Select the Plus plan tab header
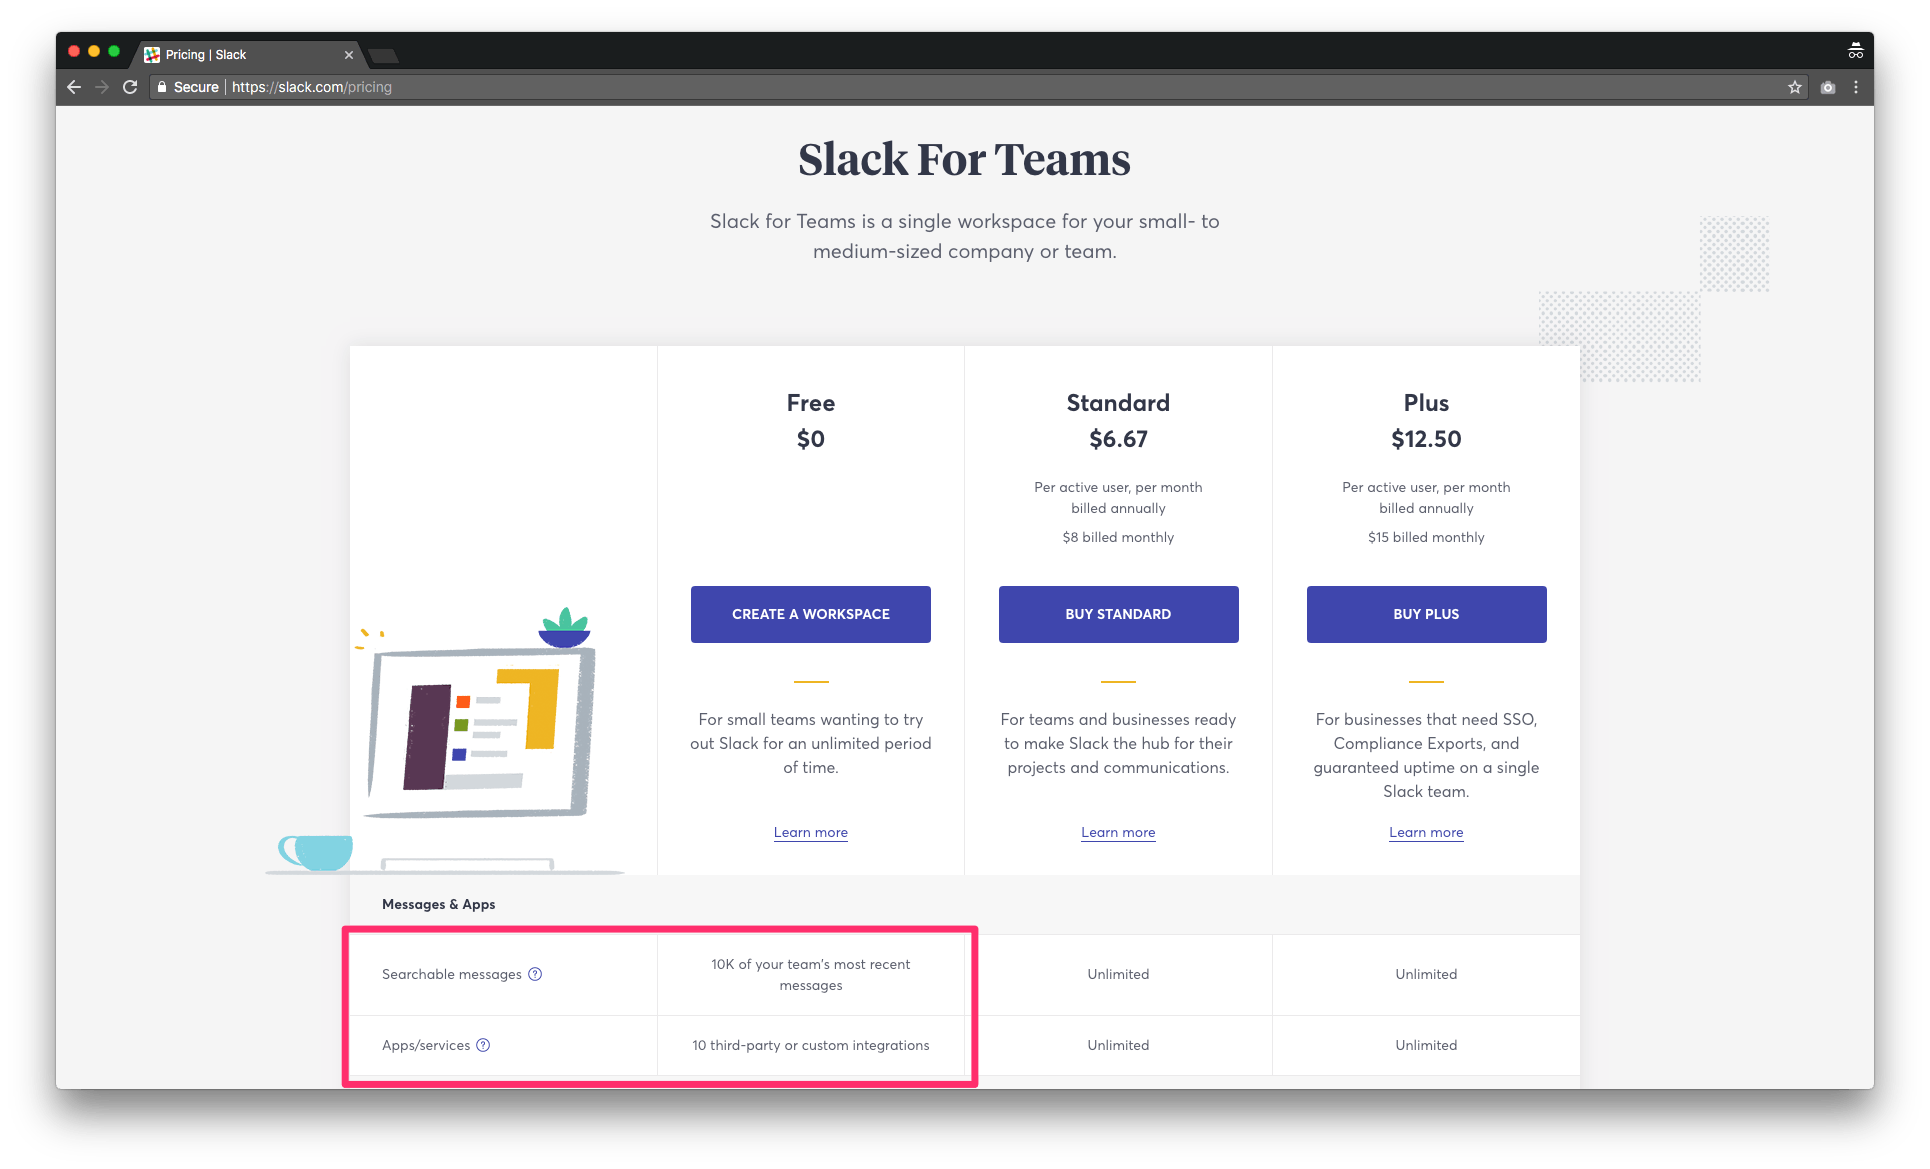The height and width of the screenshot is (1169, 1930). coord(1424,401)
